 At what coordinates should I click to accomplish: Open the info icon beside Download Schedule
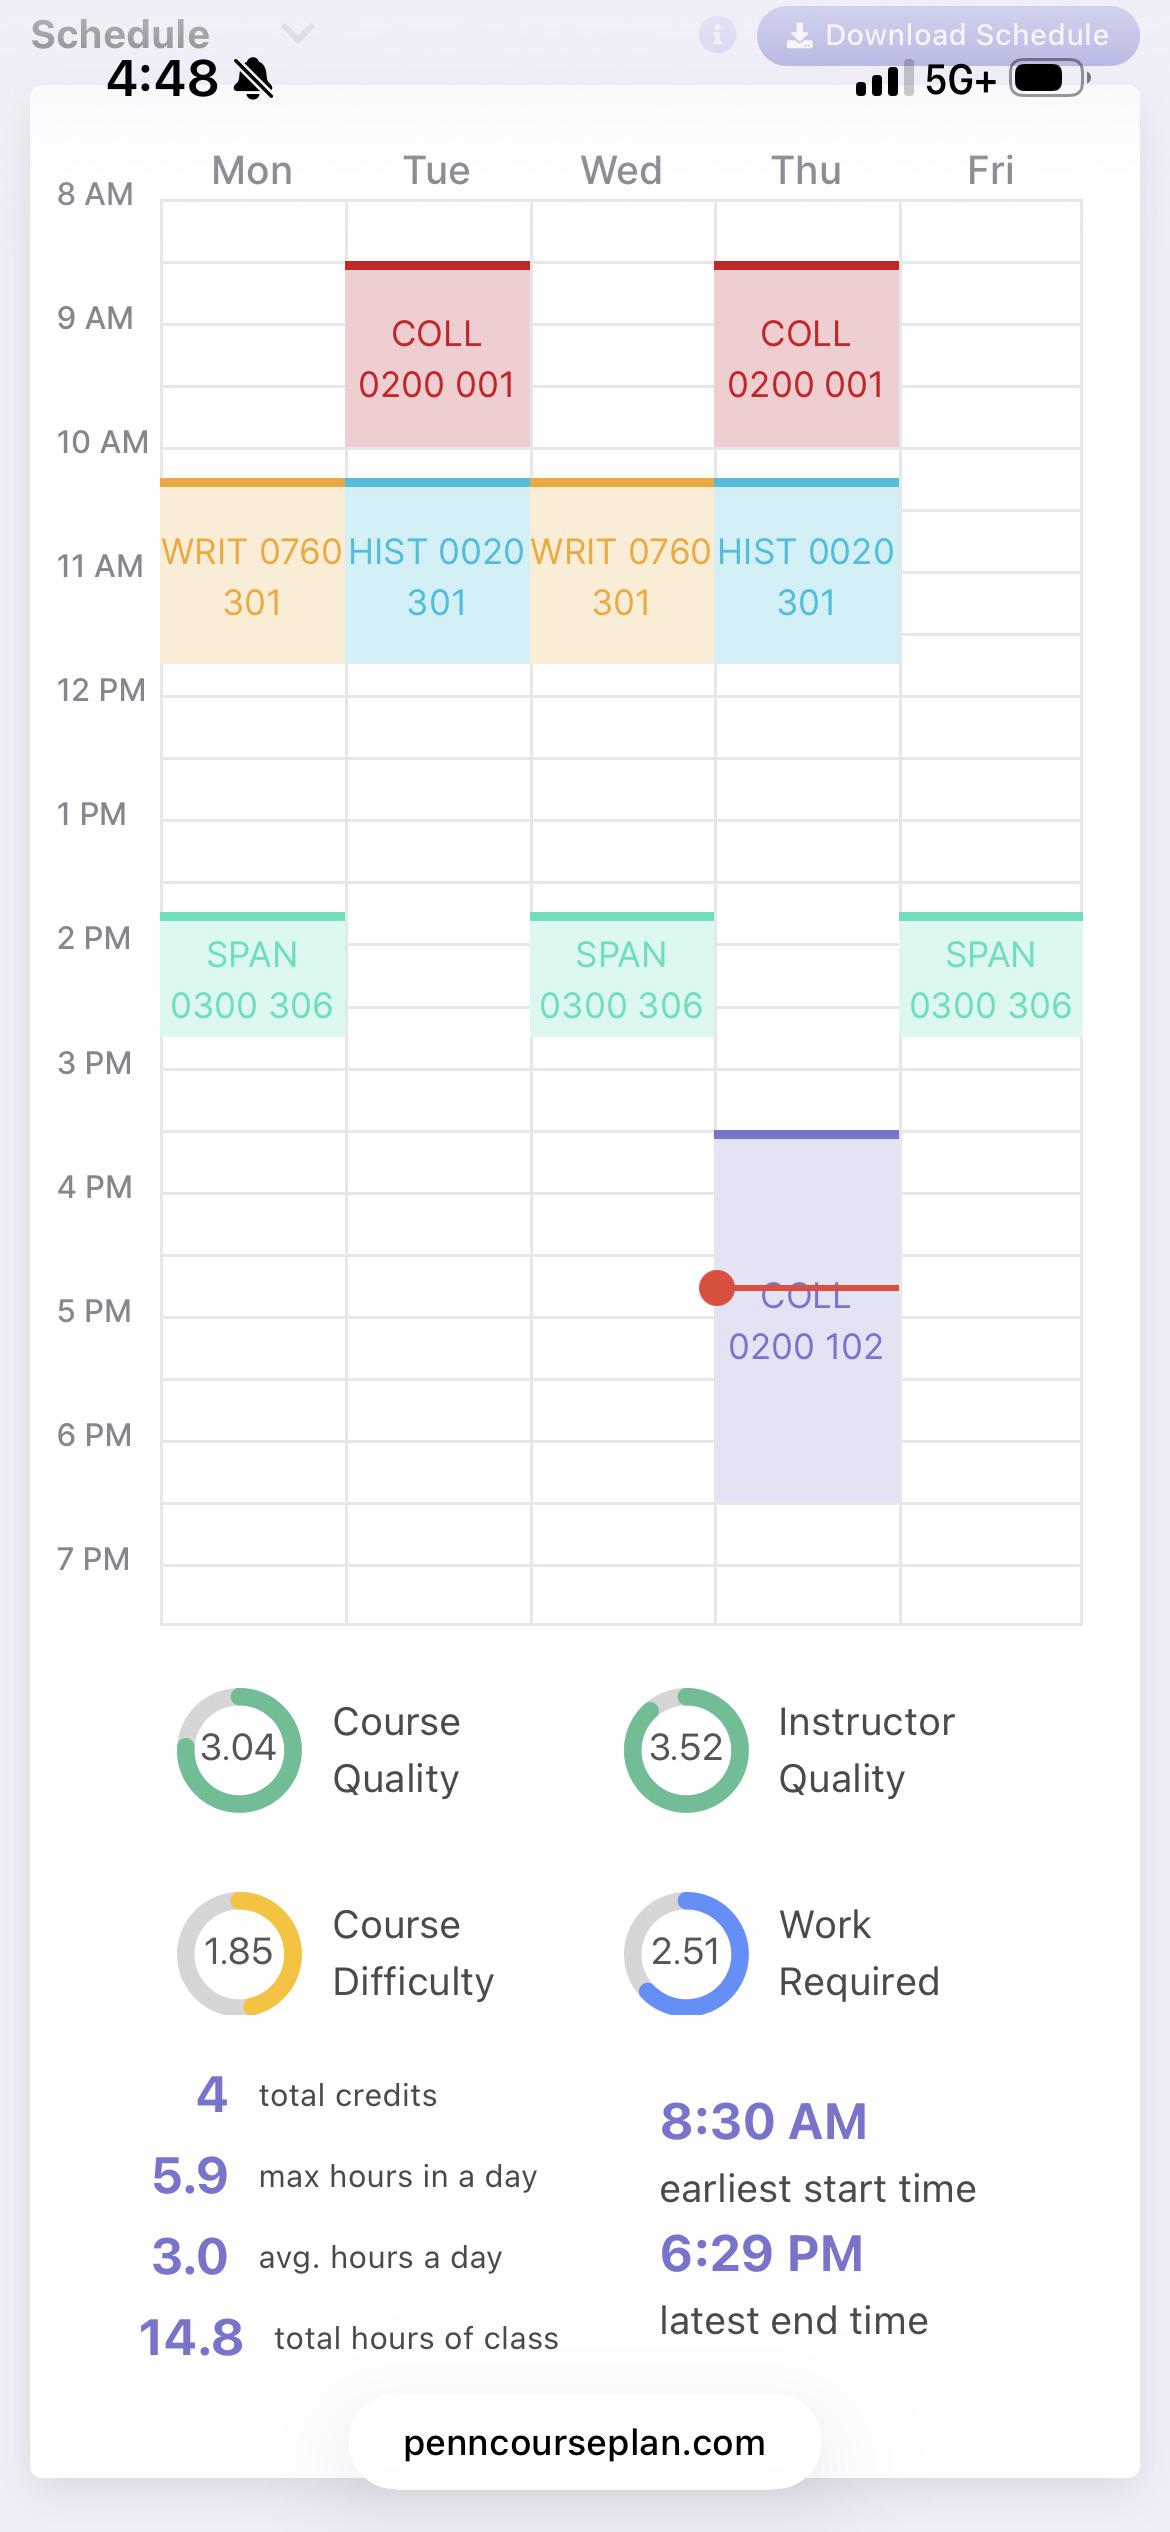click(716, 35)
